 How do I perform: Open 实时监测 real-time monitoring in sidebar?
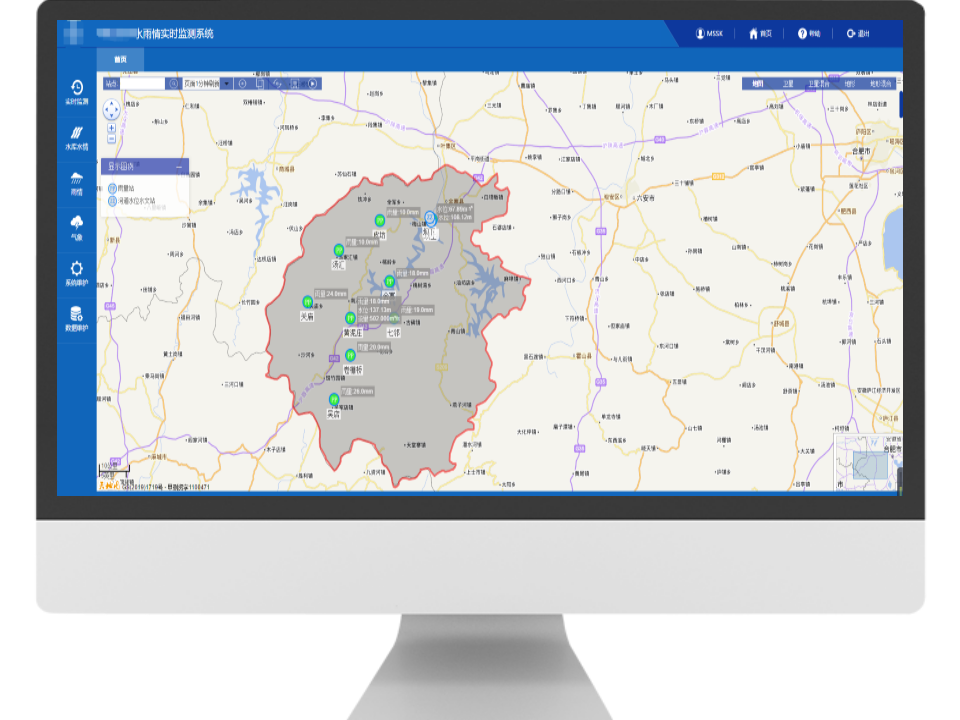pos(77,92)
